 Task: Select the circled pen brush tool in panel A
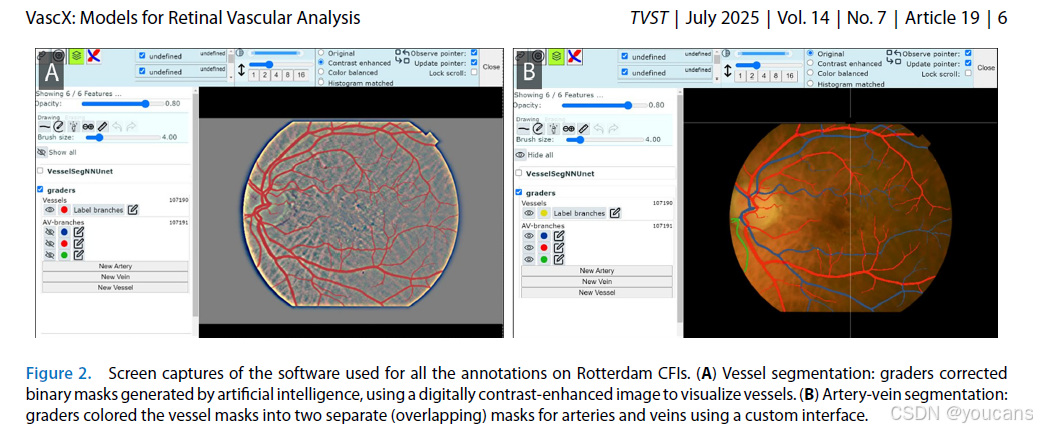(x=58, y=126)
